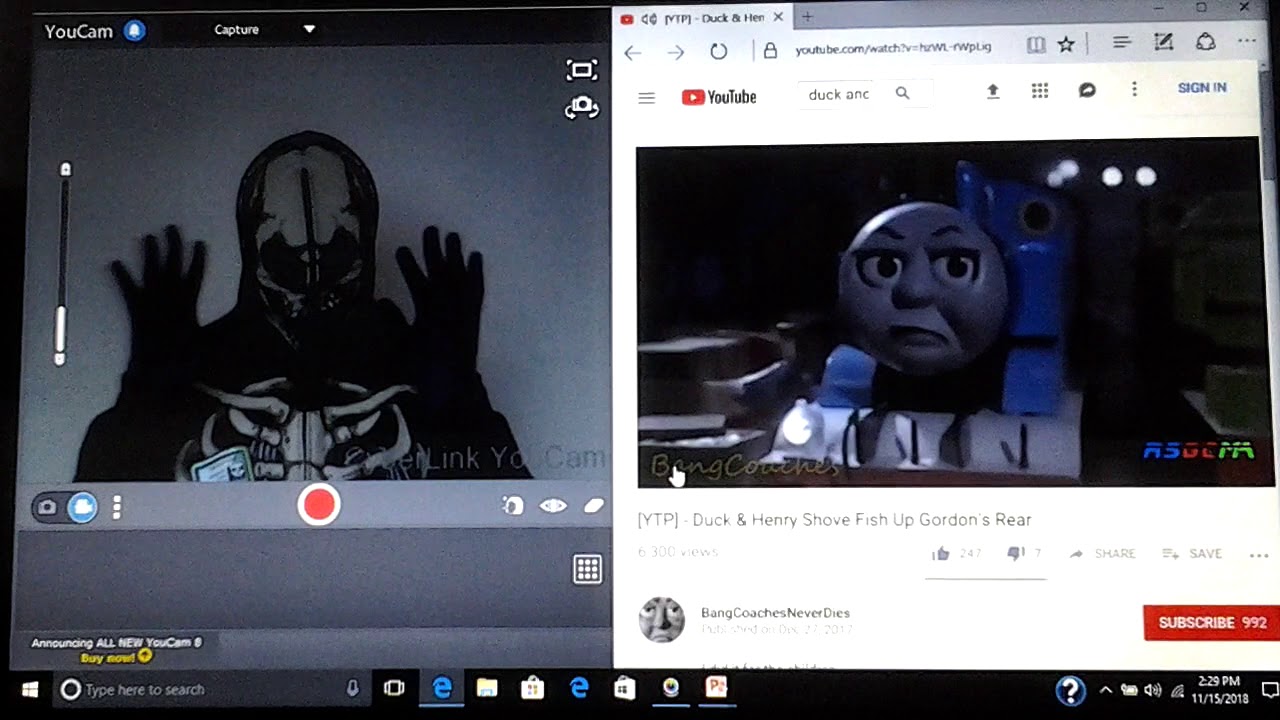The height and width of the screenshot is (720, 1280).
Task: Select the eraser clear effects icon
Action: [594, 506]
